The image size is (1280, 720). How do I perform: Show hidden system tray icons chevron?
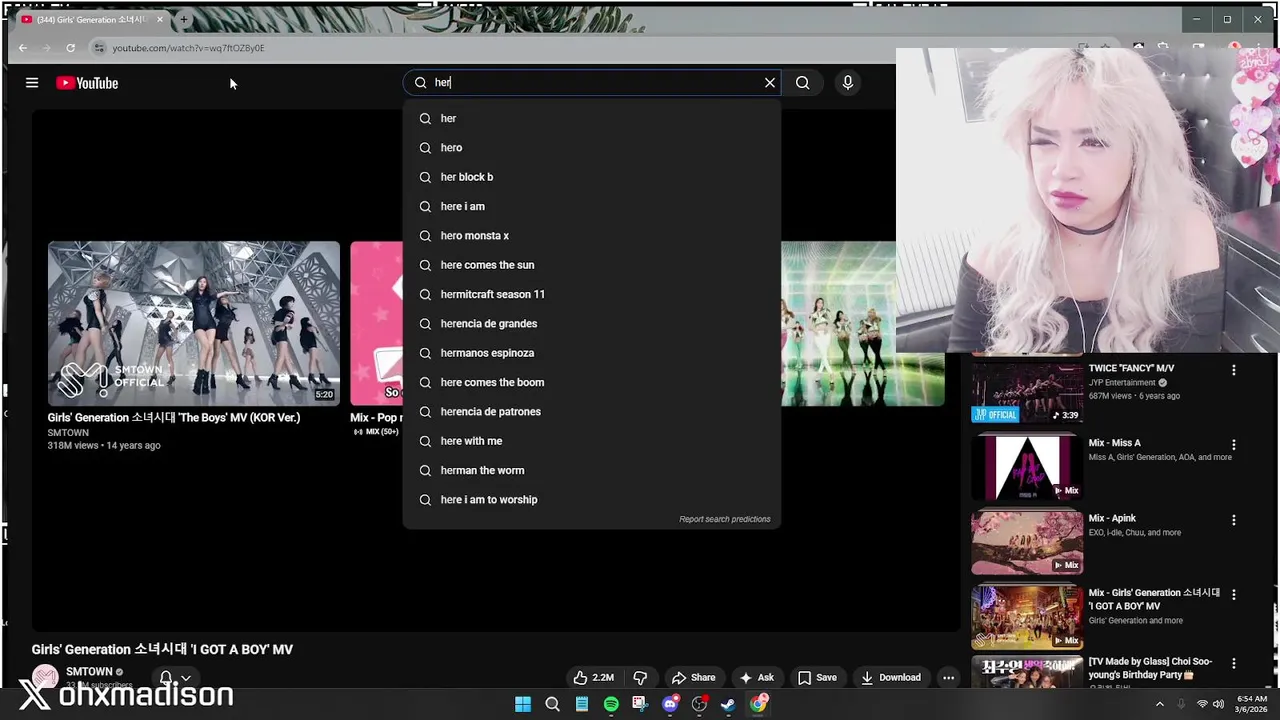[x=1159, y=704]
